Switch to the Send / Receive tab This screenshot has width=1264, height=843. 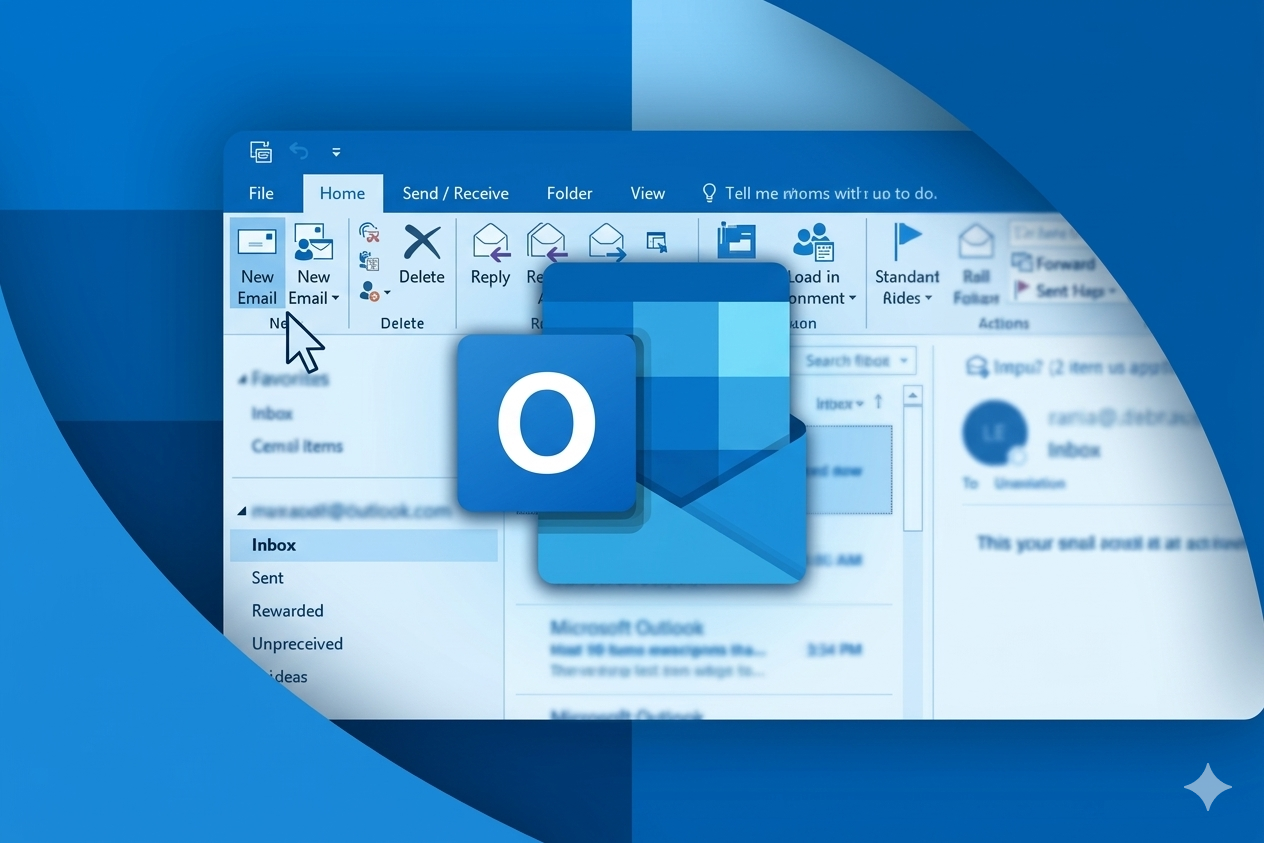point(455,194)
